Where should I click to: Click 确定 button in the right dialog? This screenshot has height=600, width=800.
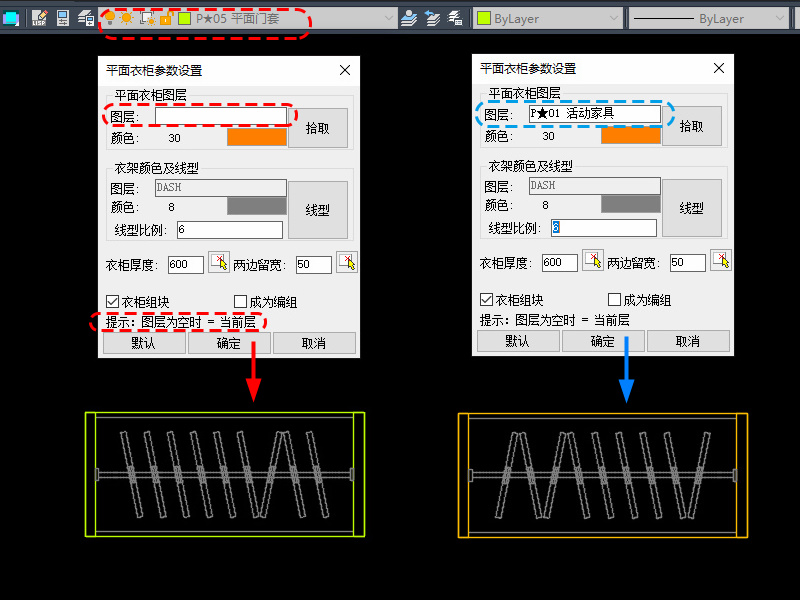[x=603, y=341]
